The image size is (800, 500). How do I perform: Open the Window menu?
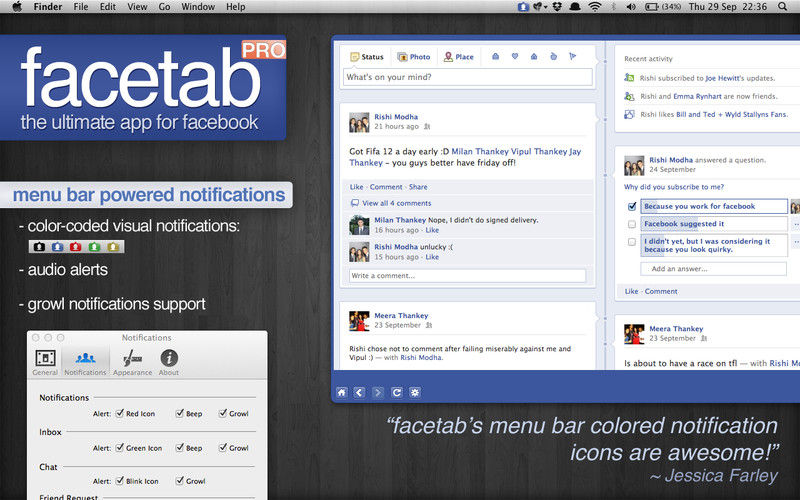pyautogui.click(x=198, y=7)
